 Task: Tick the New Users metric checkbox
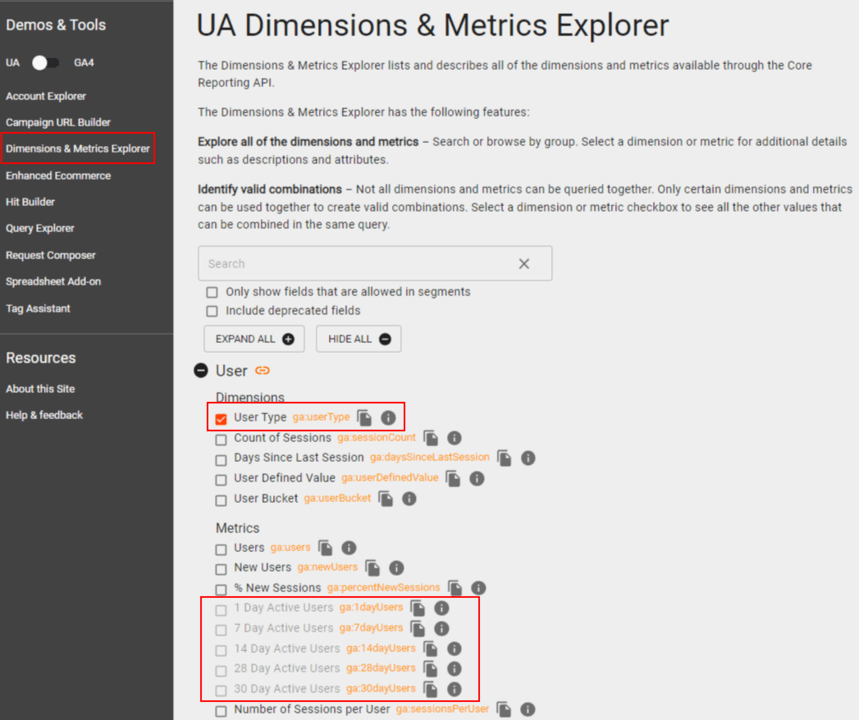click(221, 569)
